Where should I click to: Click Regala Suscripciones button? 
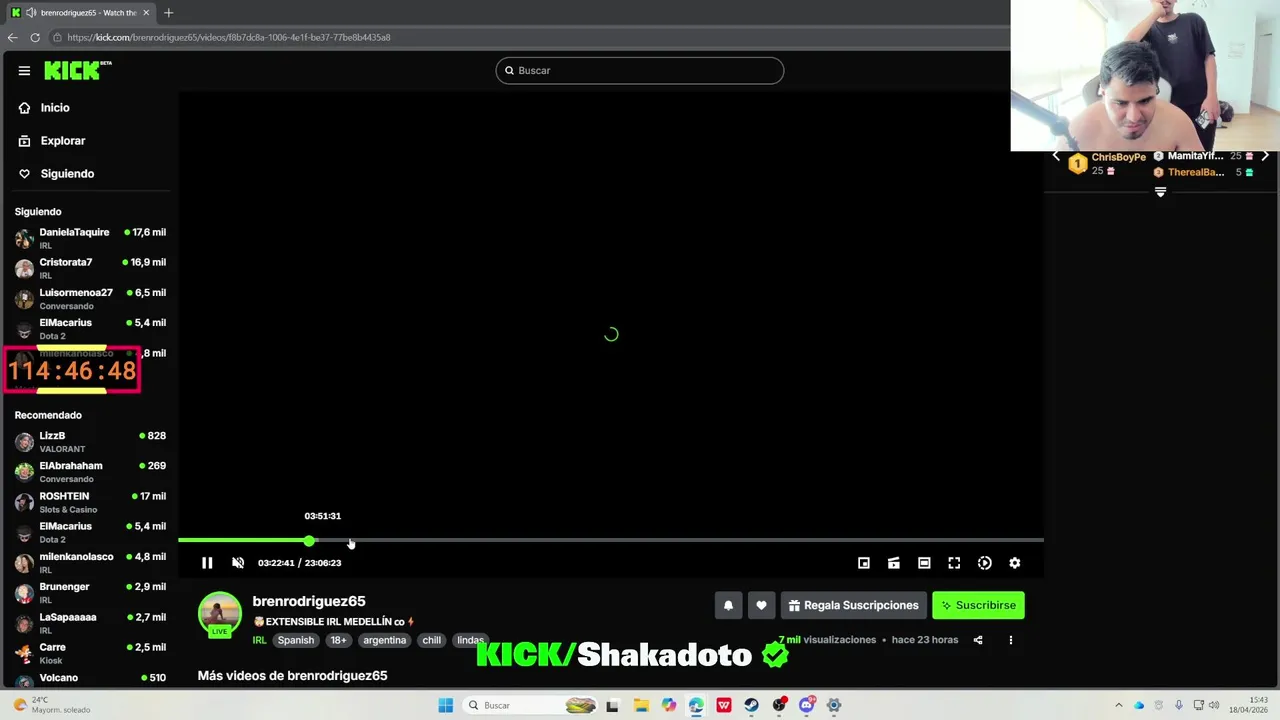click(x=853, y=605)
